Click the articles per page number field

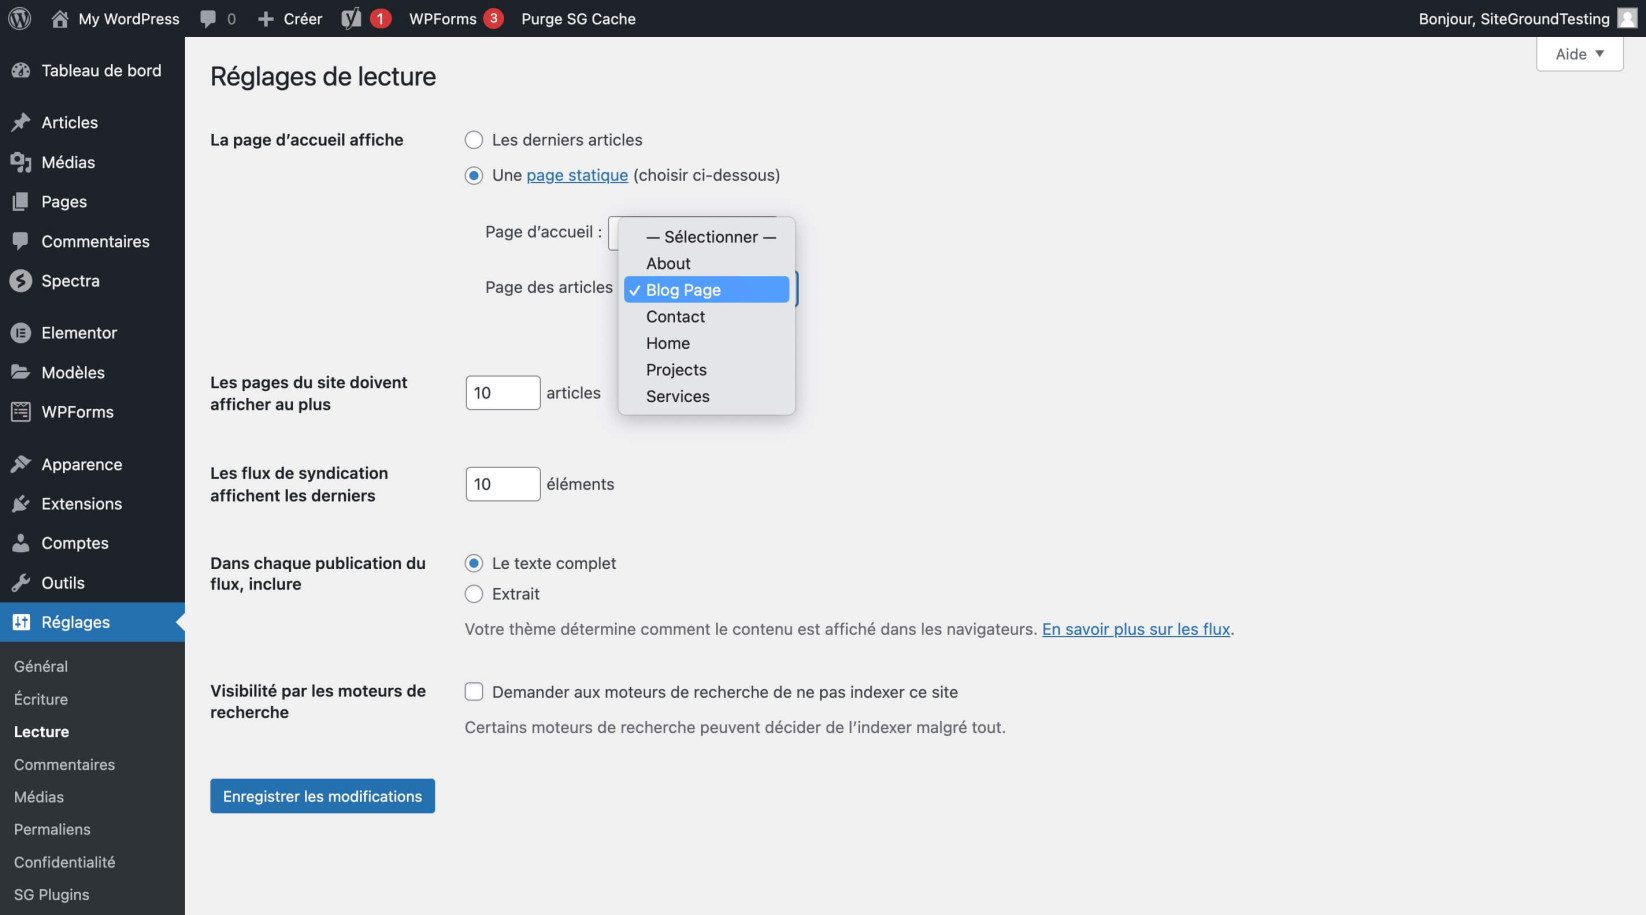point(503,393)
